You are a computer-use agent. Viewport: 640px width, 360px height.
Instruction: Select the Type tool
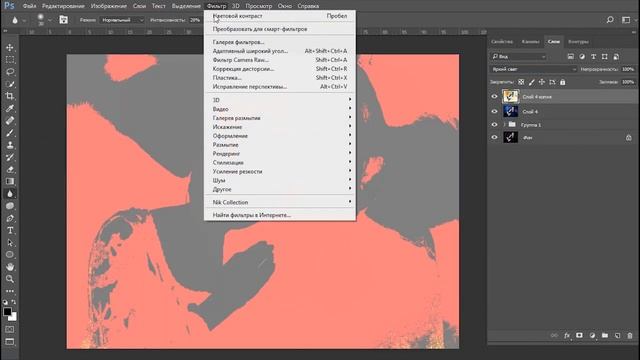10,231
